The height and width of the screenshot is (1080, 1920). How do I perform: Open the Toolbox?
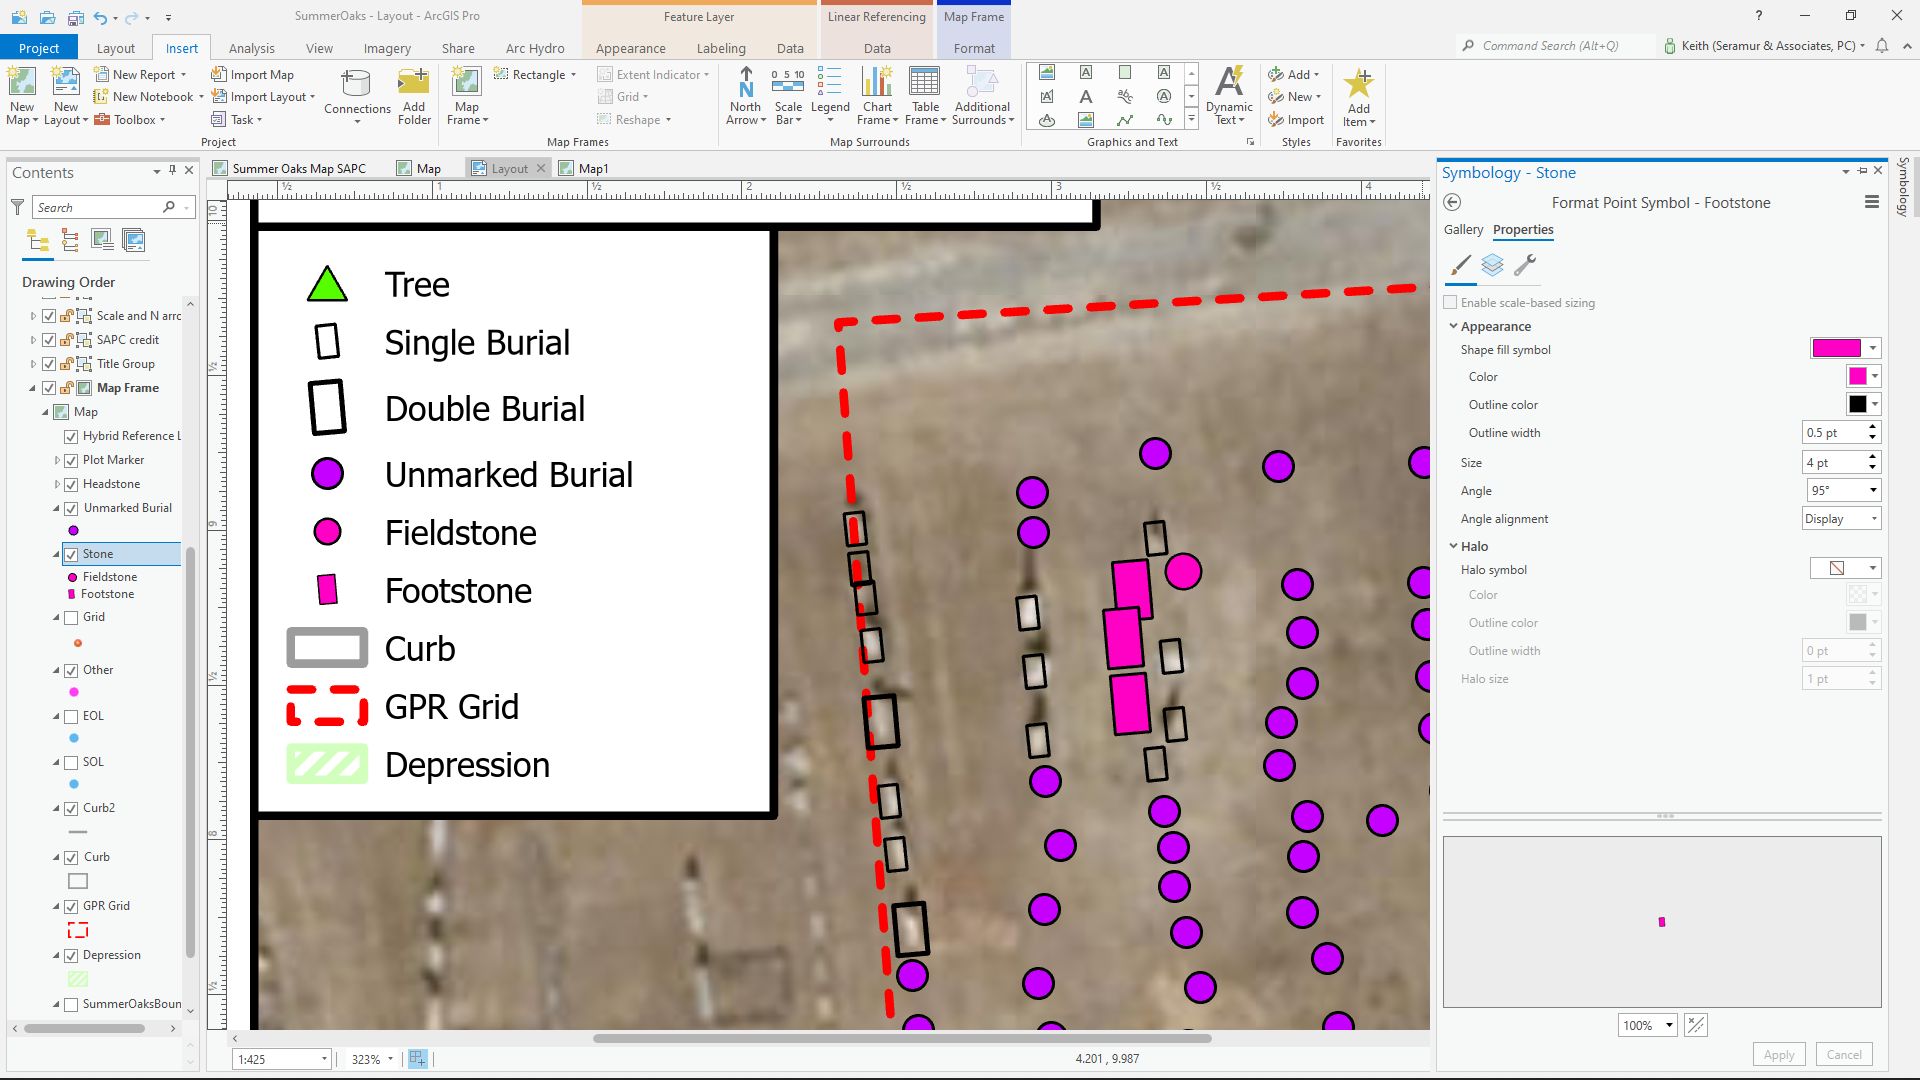point(131,119)
